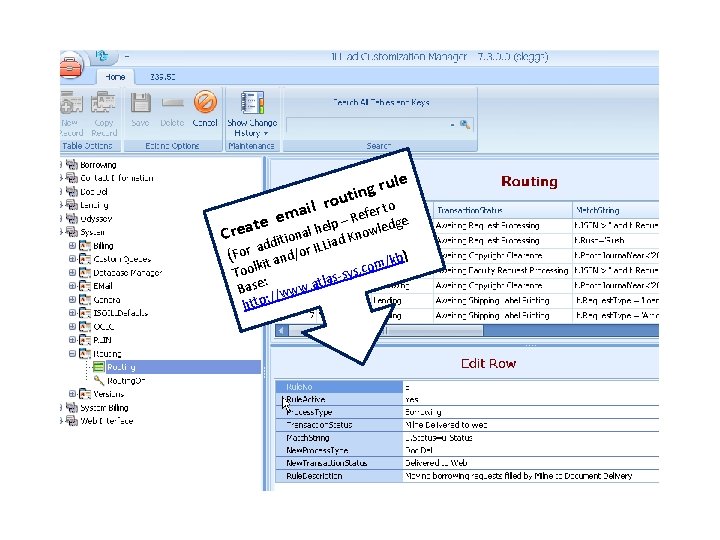Viewport: 720px width, 540px height.
Task: Click the Copy Record icon
Action: pyautogui.click(x=103, y=102)
